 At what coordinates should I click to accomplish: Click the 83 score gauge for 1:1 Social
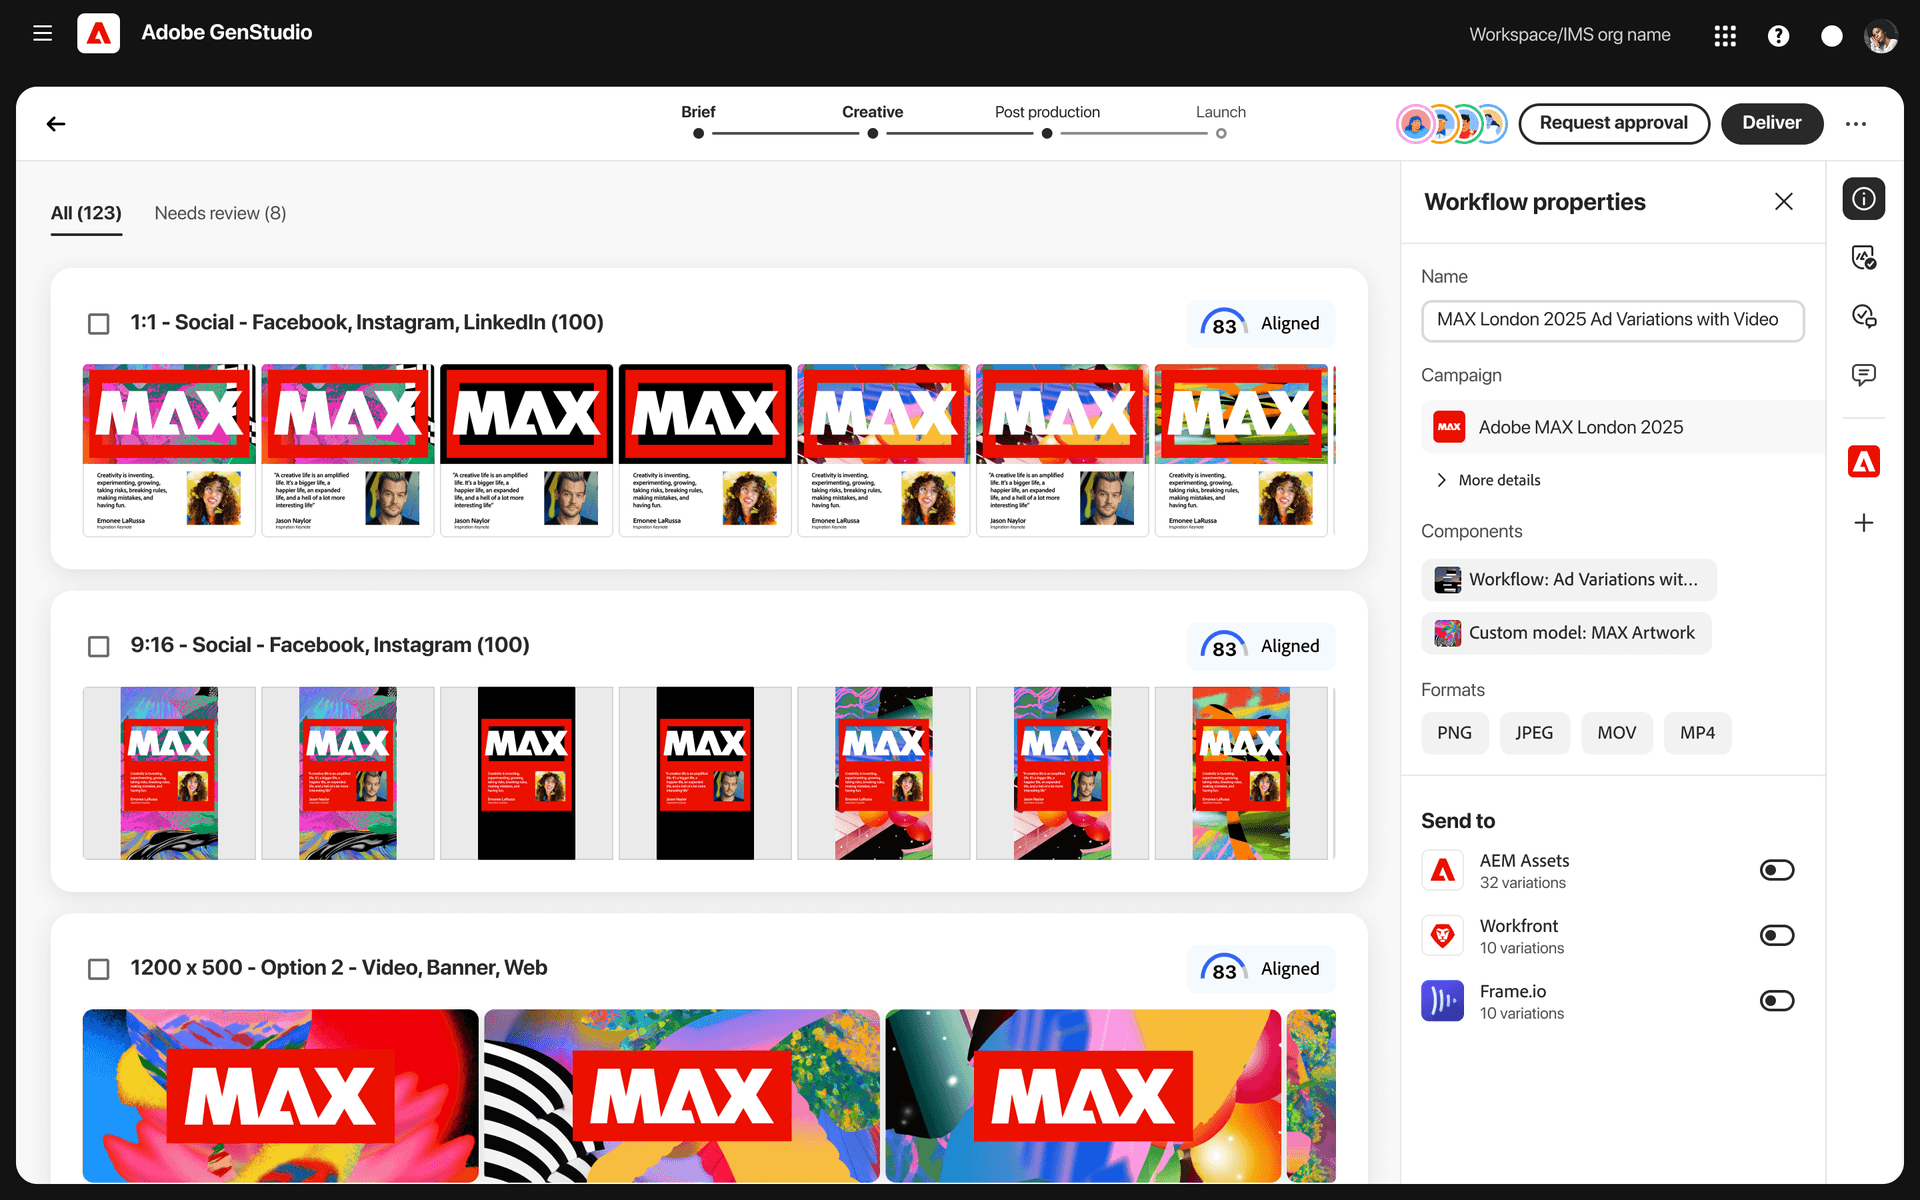pos(1224,324)
